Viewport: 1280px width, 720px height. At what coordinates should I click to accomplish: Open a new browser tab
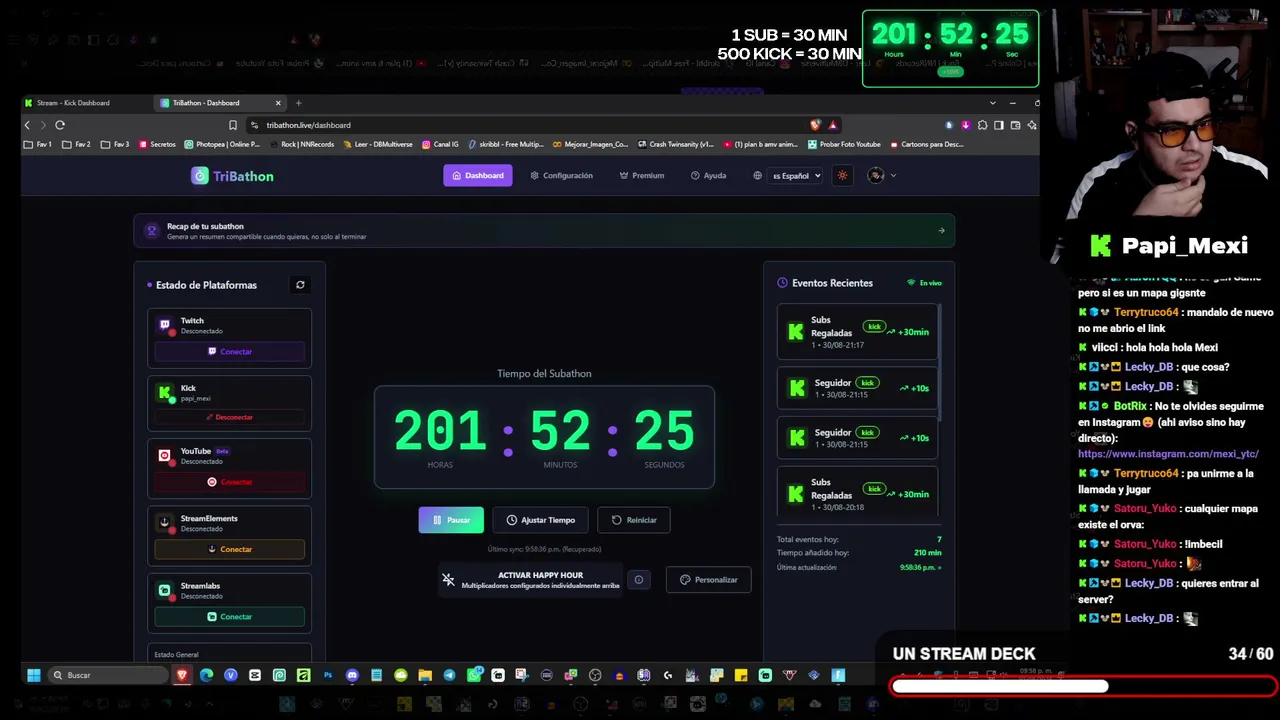[298, 103]
